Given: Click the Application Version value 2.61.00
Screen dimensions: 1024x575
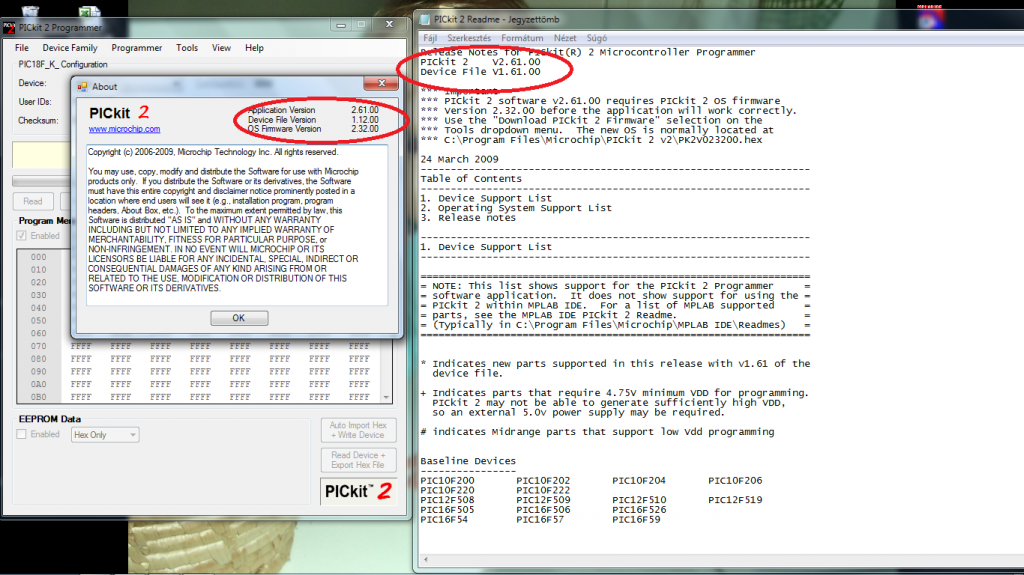Looking at the screenshot, I should (x=364, y=110).
